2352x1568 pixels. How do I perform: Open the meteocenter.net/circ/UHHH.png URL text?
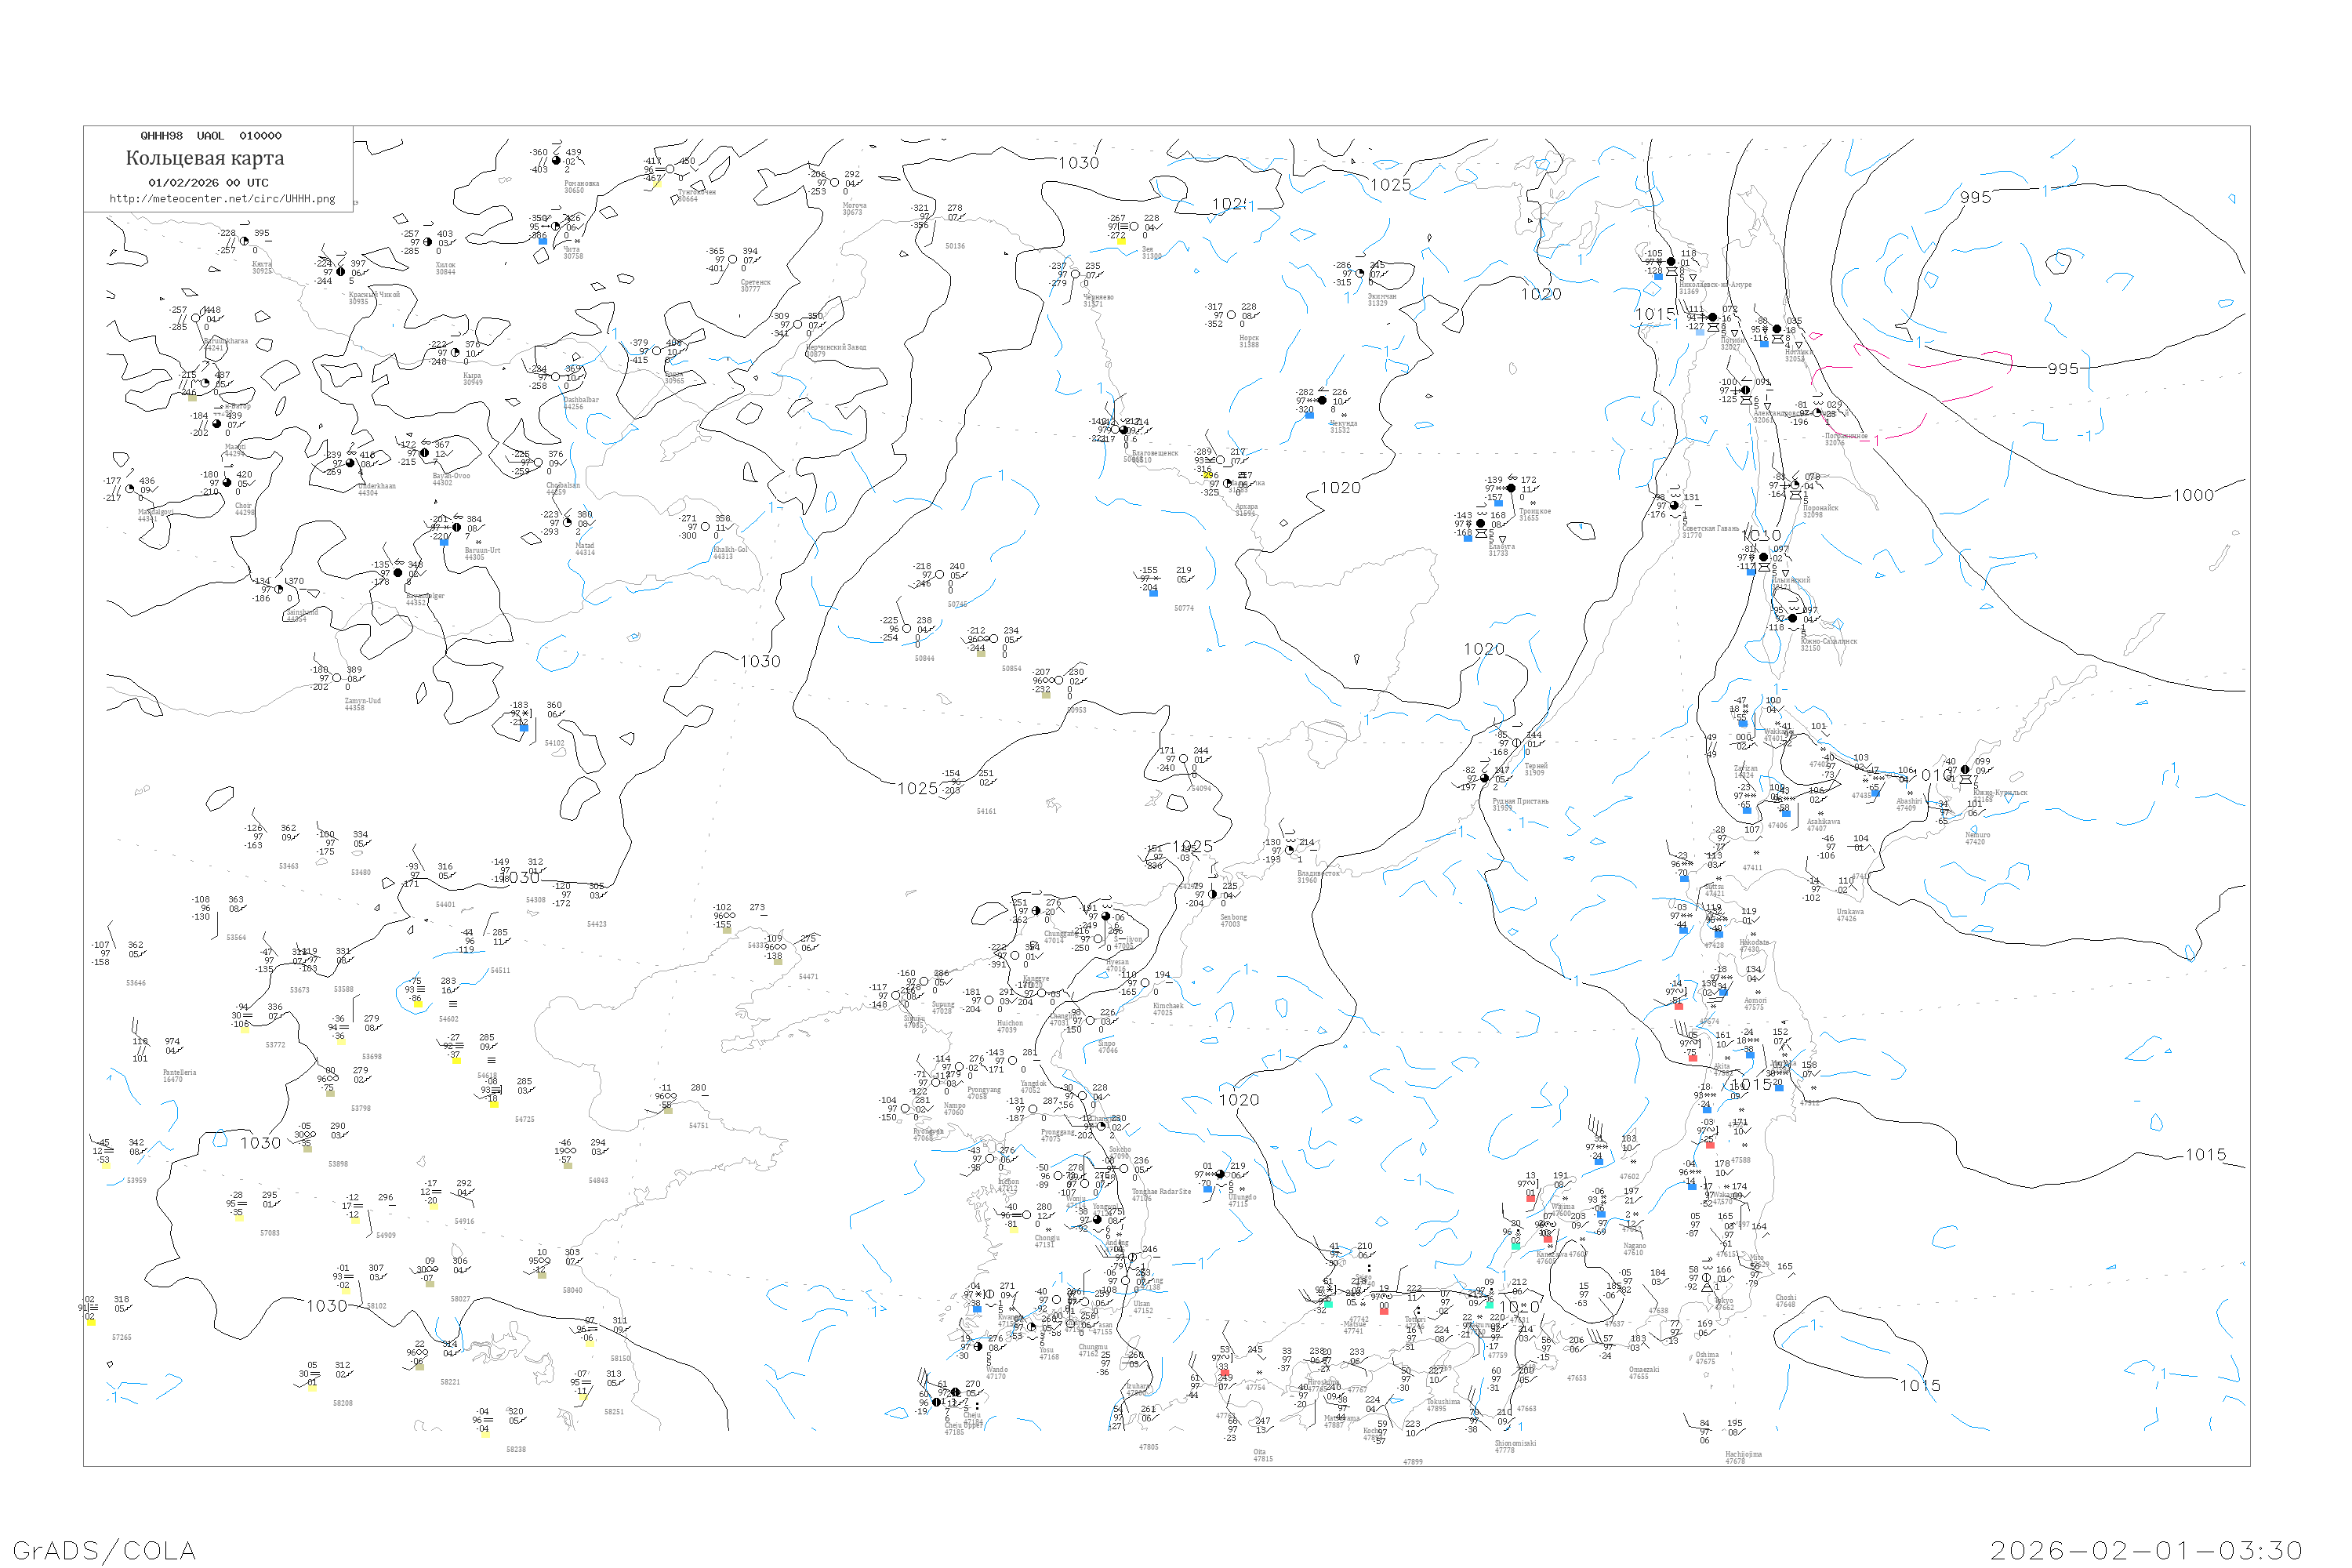point(222,199)
